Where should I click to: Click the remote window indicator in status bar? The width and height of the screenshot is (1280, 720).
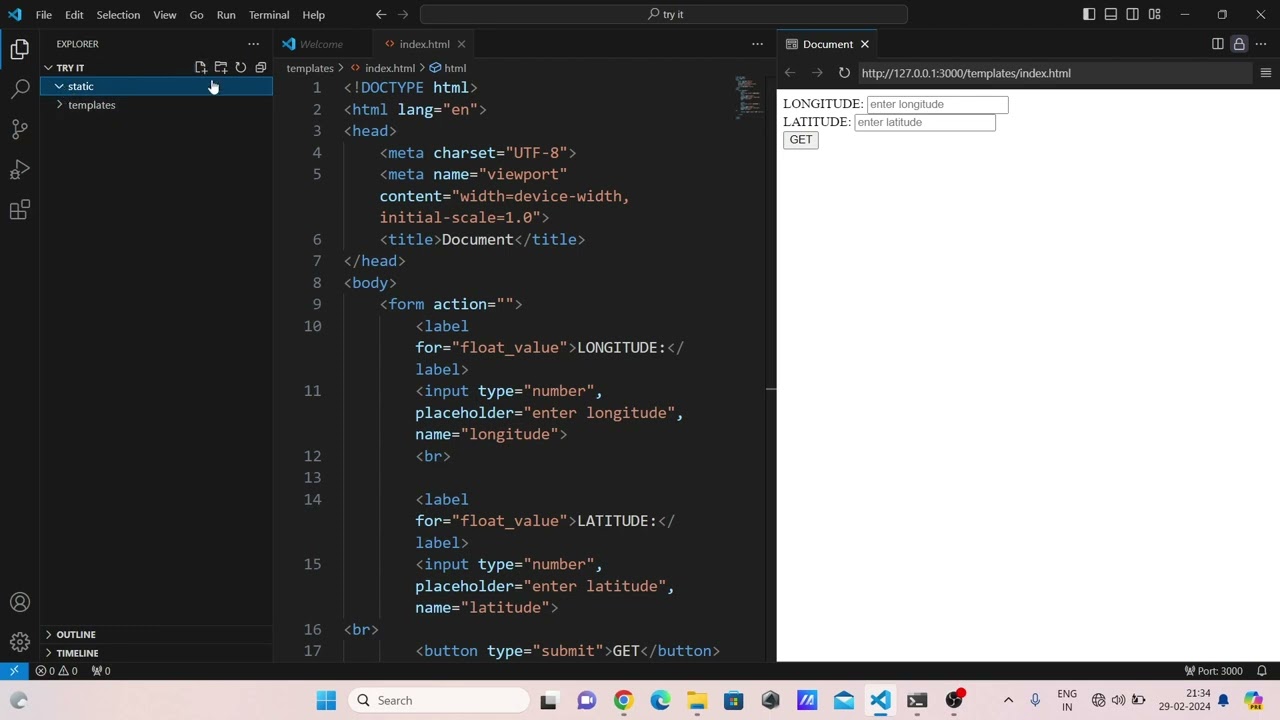(14, 671)
